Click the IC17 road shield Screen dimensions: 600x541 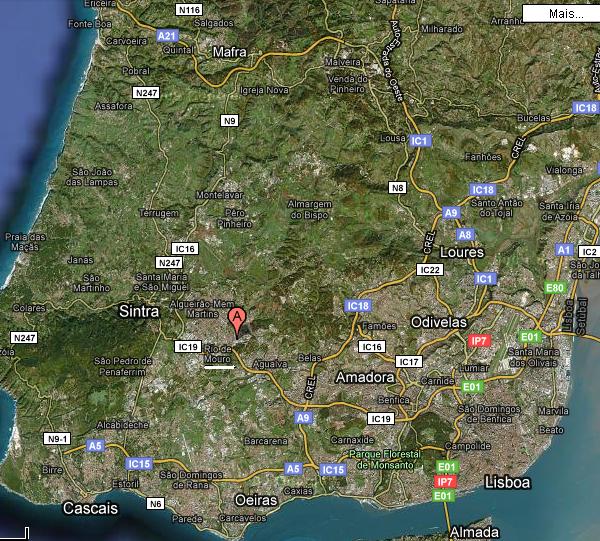point(409,361)
